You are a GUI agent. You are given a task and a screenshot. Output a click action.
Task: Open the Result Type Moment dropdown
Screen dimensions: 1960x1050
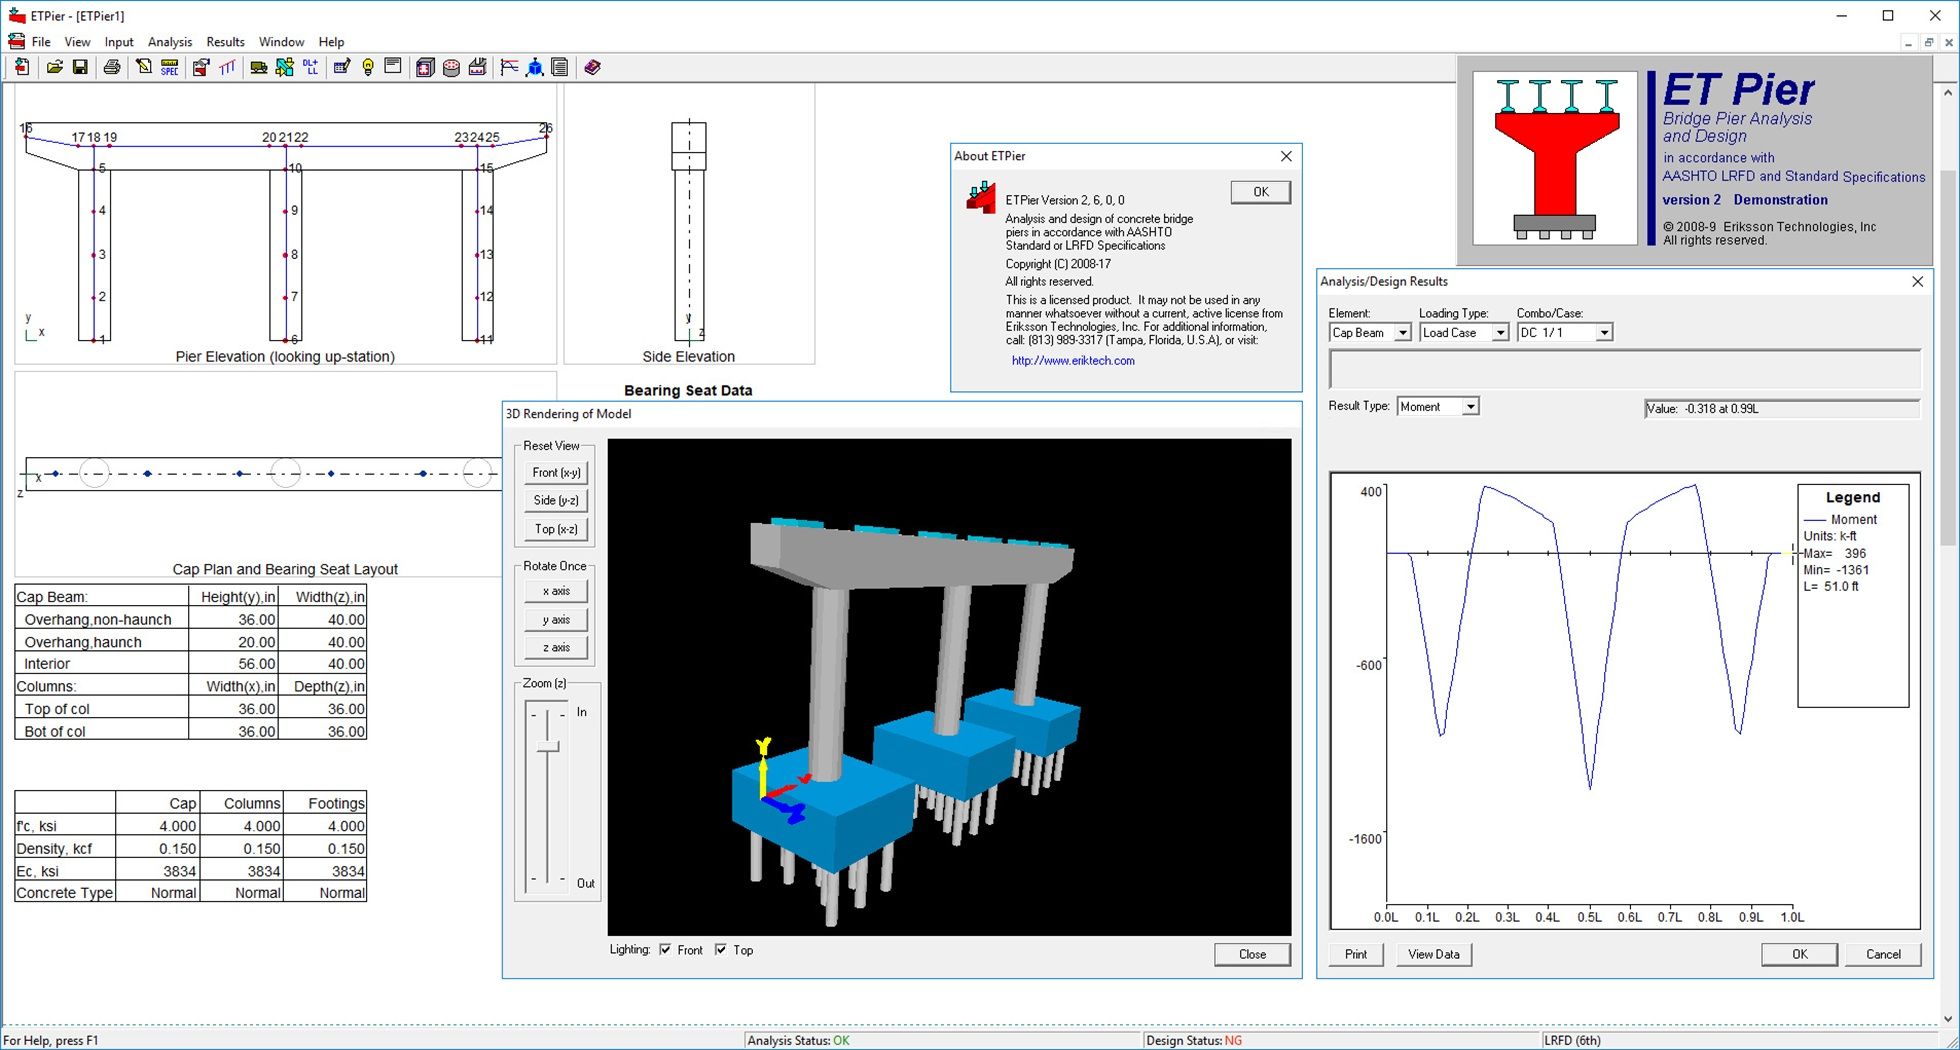click(x=1470, y=407)
